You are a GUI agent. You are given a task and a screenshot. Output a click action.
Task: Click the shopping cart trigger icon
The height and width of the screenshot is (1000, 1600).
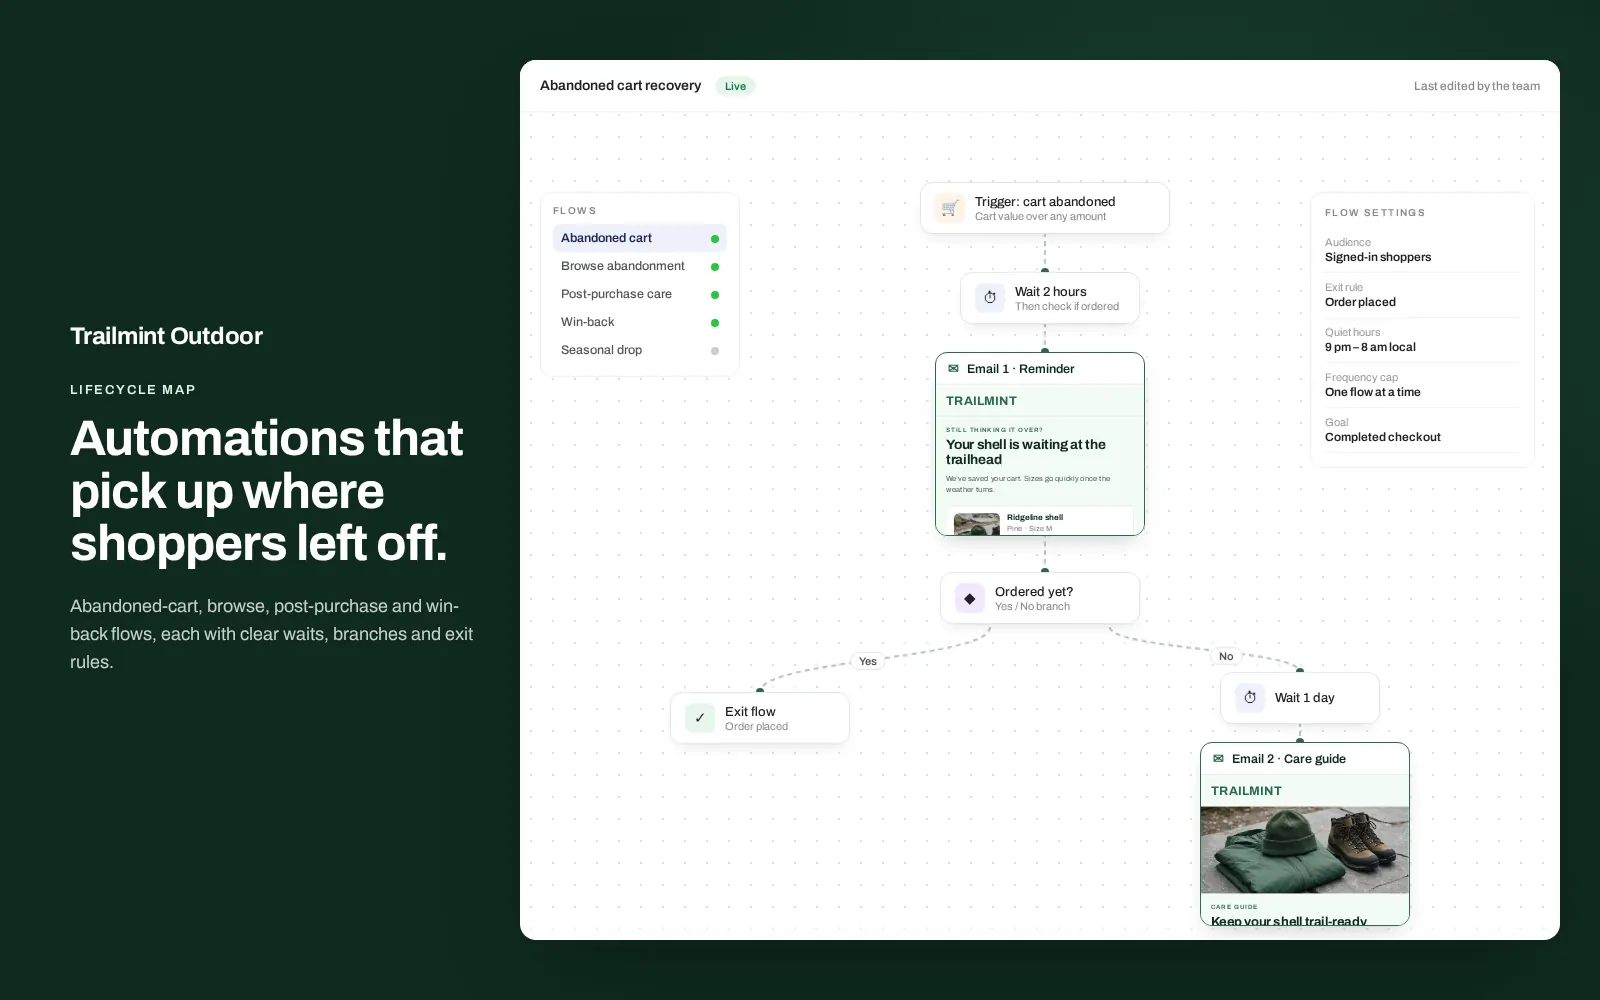949,208
